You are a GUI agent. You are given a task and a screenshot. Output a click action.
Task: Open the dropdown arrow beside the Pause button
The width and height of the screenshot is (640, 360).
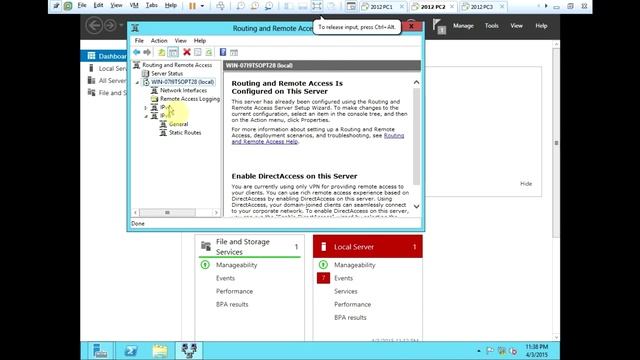pos(202,6)
